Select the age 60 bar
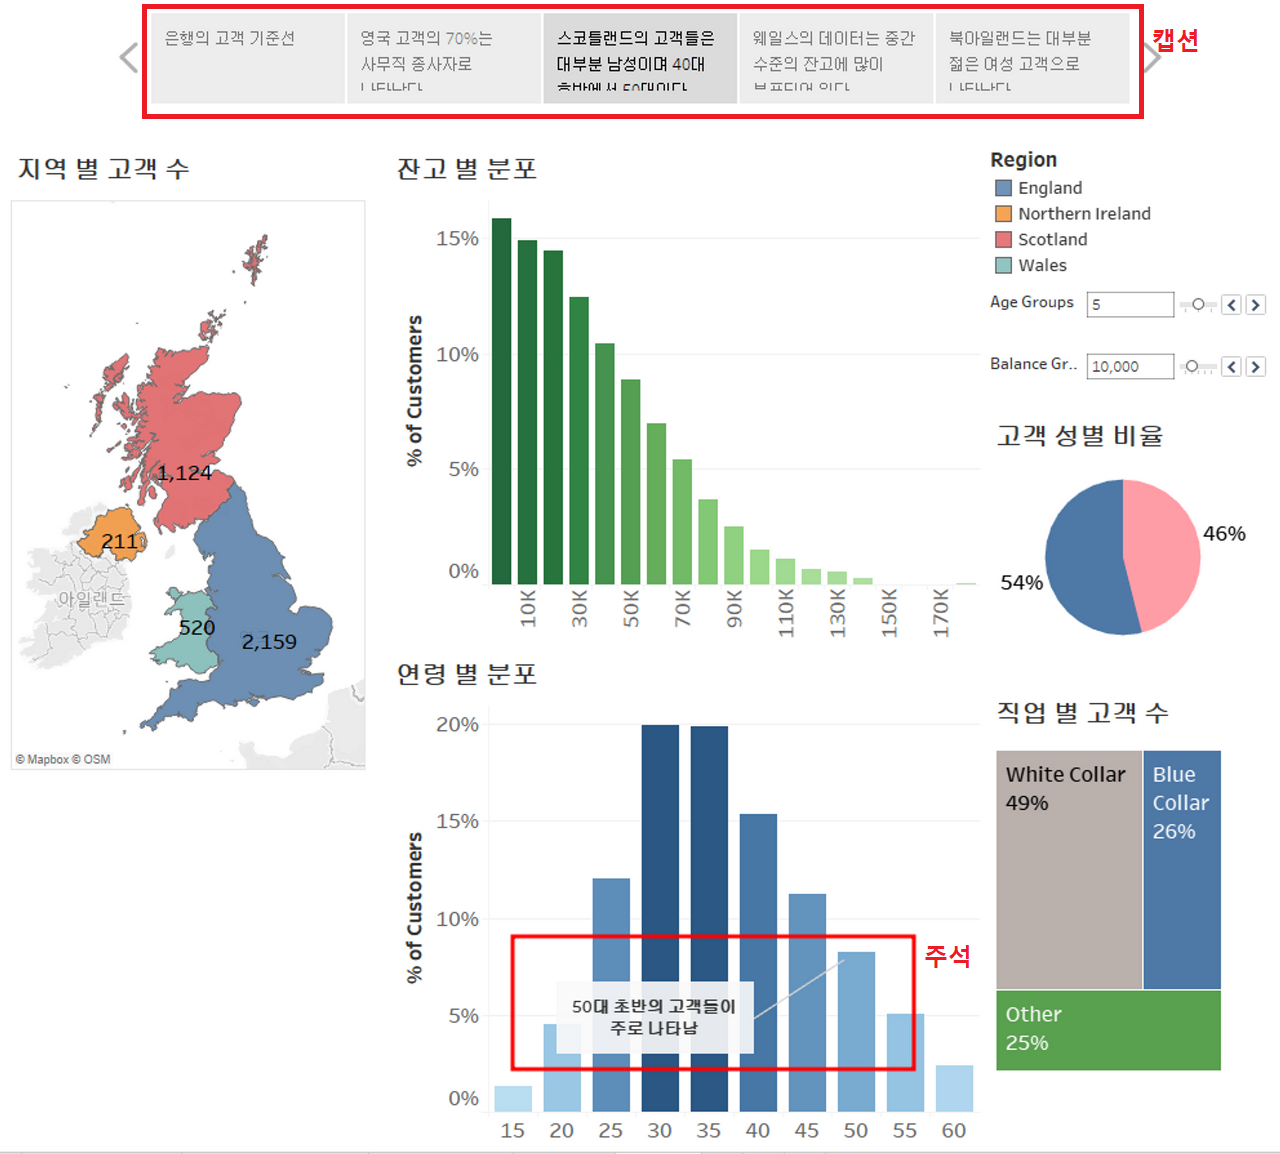This screenshot has width=1280, height=1154. coord(954,1088)
